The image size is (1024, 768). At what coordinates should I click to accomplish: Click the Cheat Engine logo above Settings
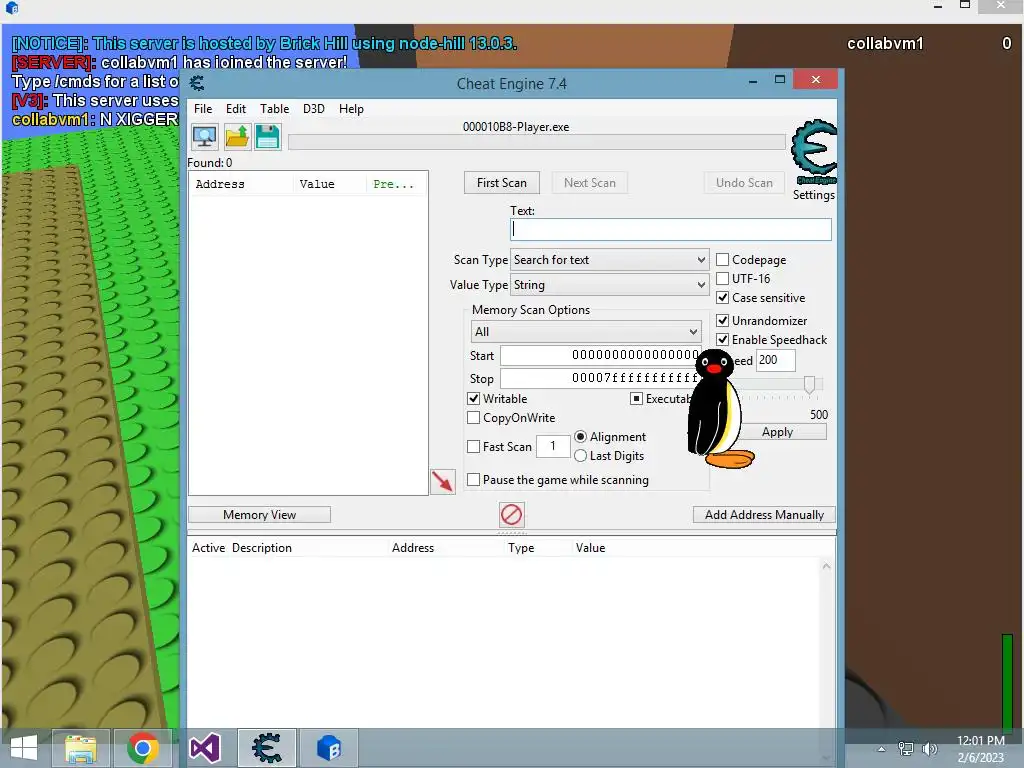(814, 152)
